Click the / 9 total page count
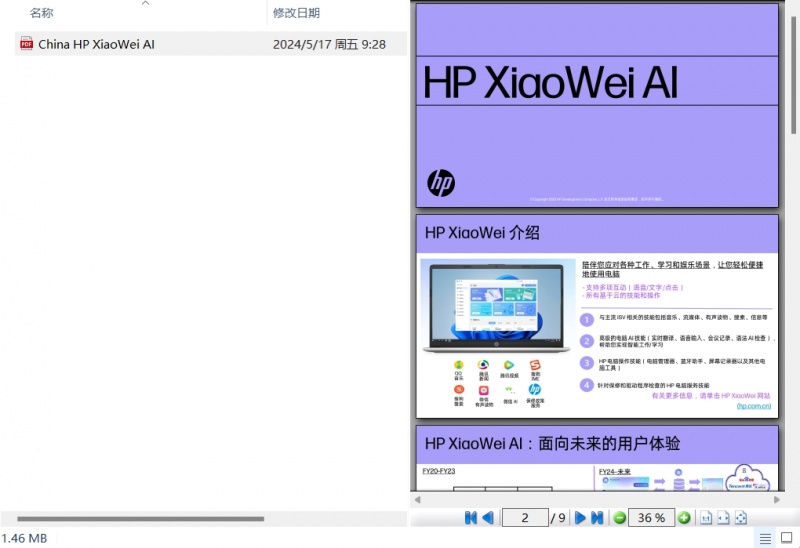Image resolution: width=800 pixels, height=548 pixels. (x=558, y=518)
